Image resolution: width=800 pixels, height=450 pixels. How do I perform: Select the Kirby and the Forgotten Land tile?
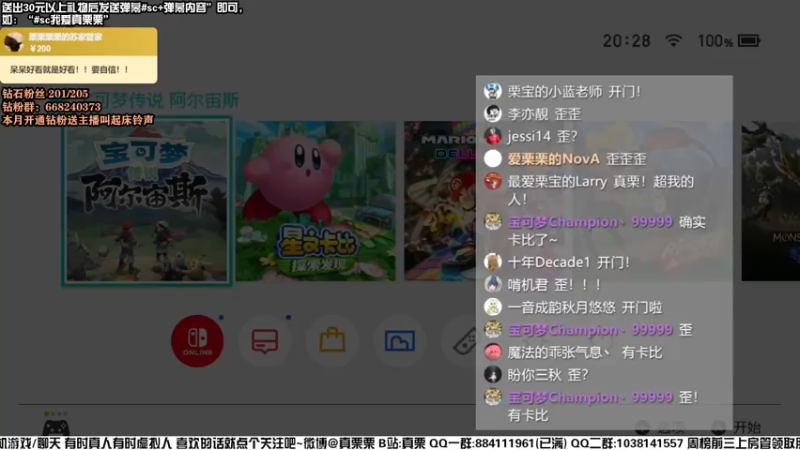coord(315,201)
